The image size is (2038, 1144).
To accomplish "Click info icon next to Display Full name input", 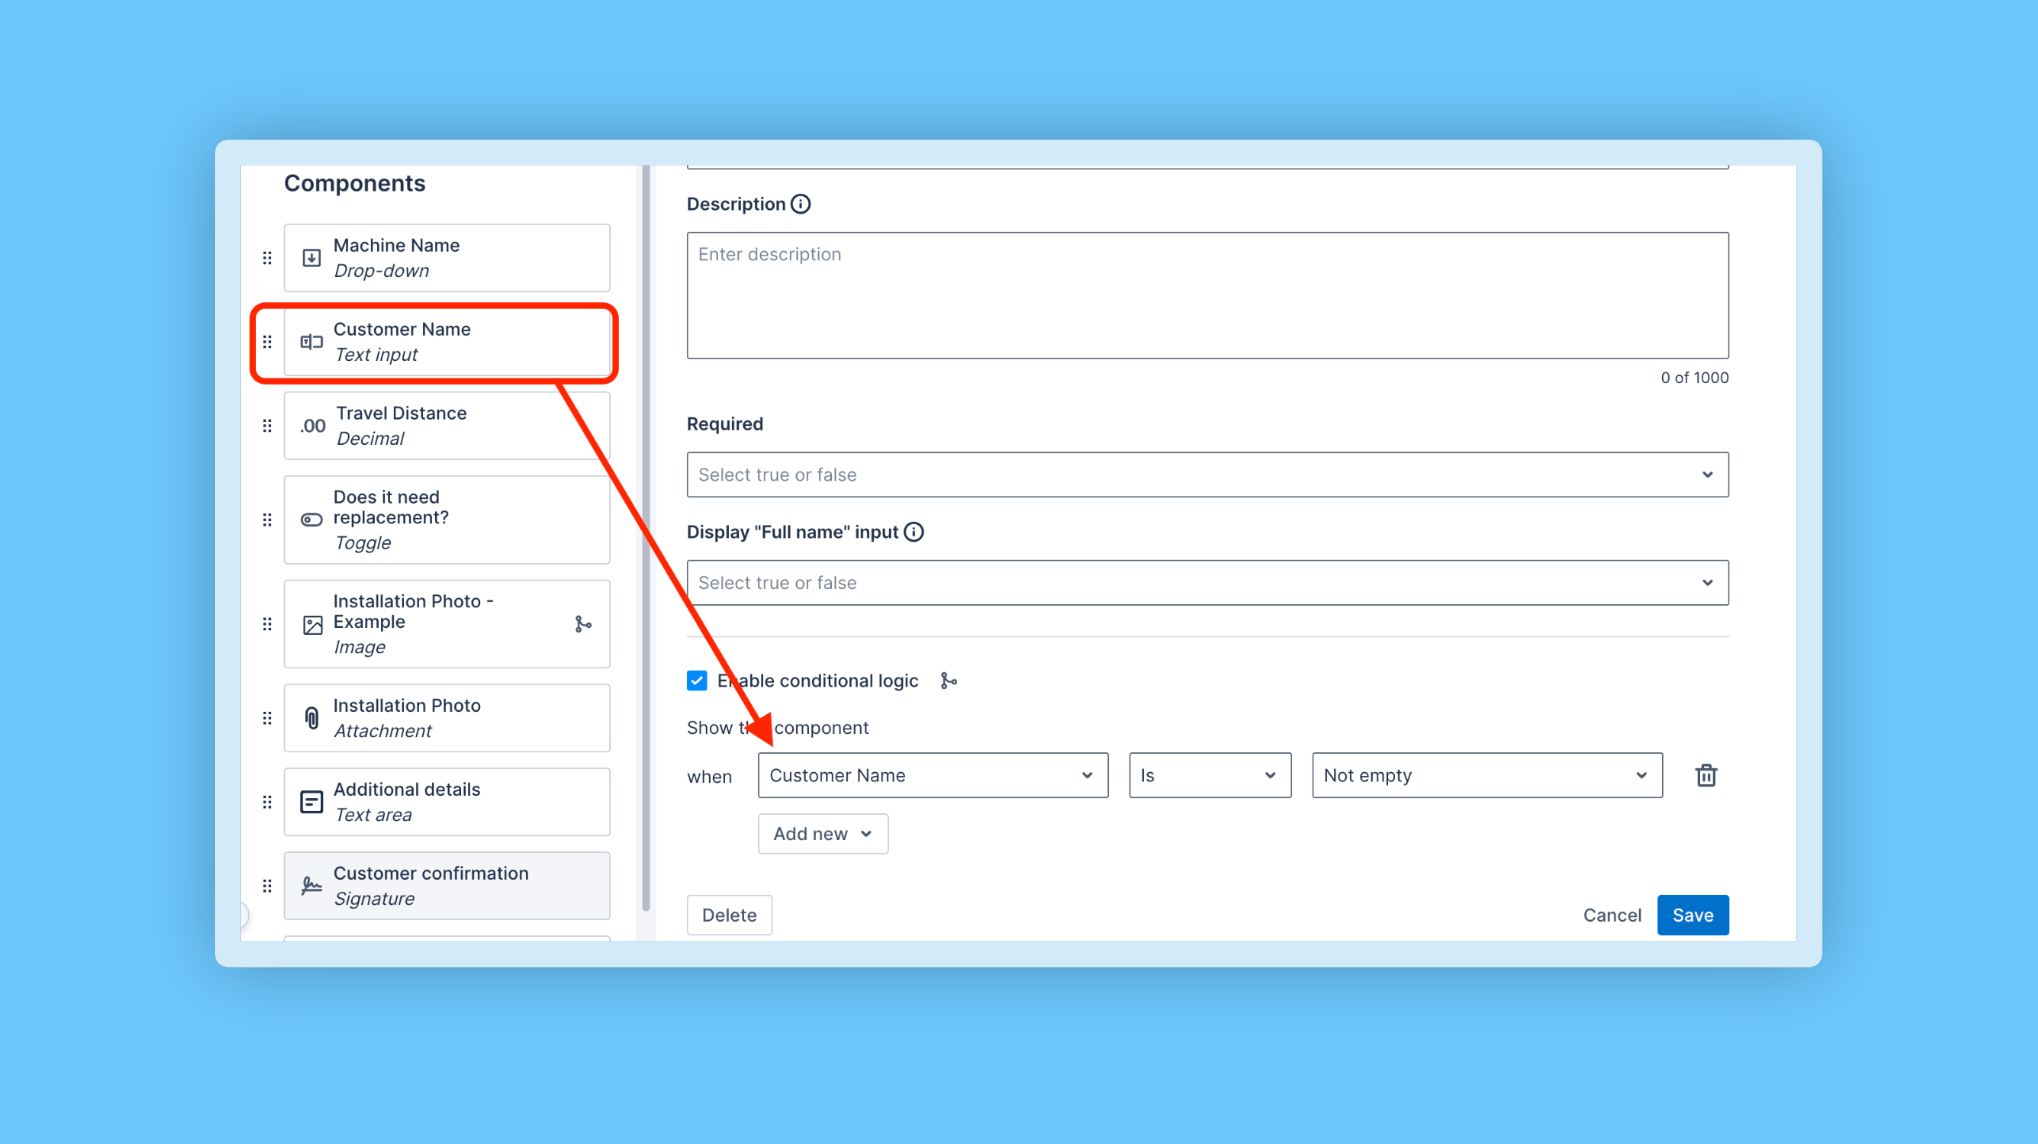I will (914, 532).
